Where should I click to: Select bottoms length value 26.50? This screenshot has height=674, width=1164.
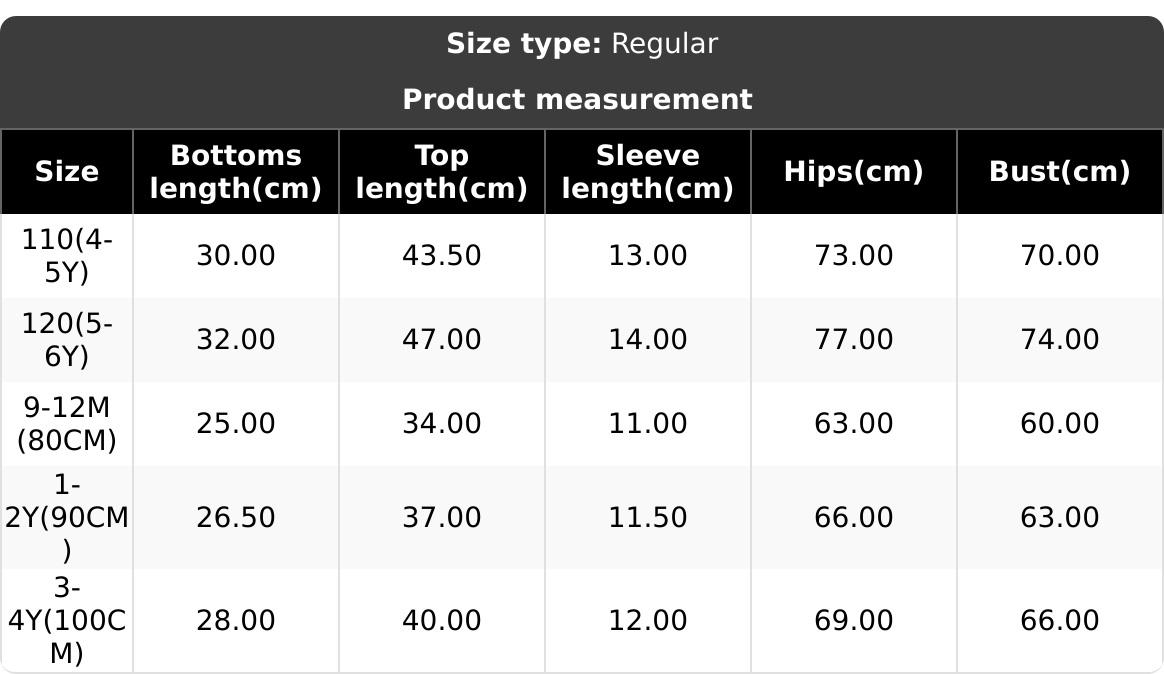coord(235,517)
